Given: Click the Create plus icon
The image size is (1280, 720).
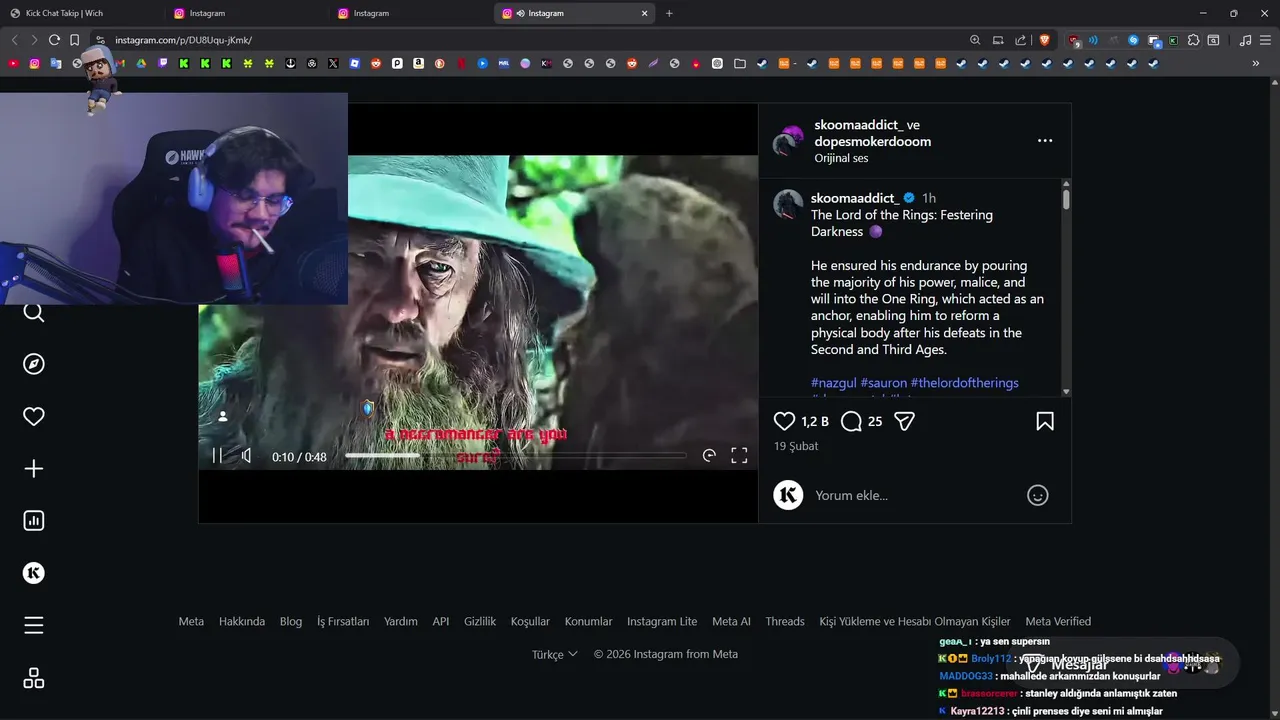Looking at the screenshot, I should (34, 469).
